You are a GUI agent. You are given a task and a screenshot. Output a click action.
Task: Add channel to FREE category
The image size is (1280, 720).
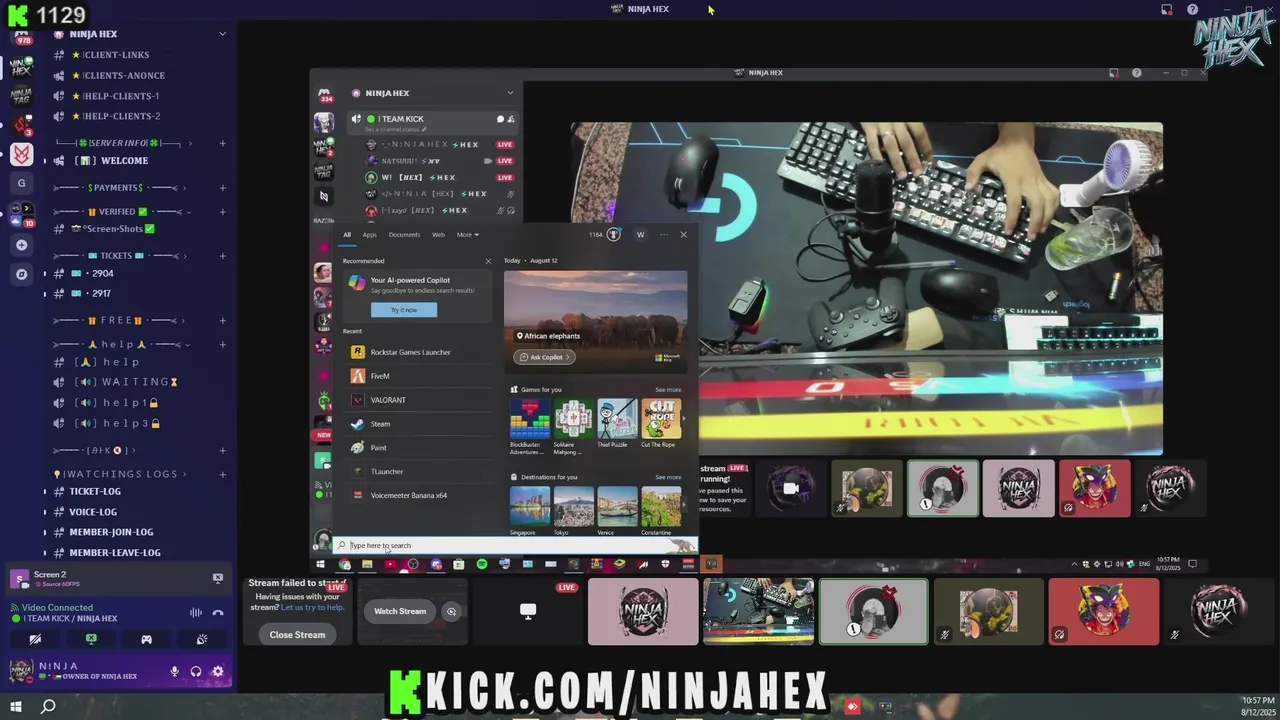tap(222, 320)
